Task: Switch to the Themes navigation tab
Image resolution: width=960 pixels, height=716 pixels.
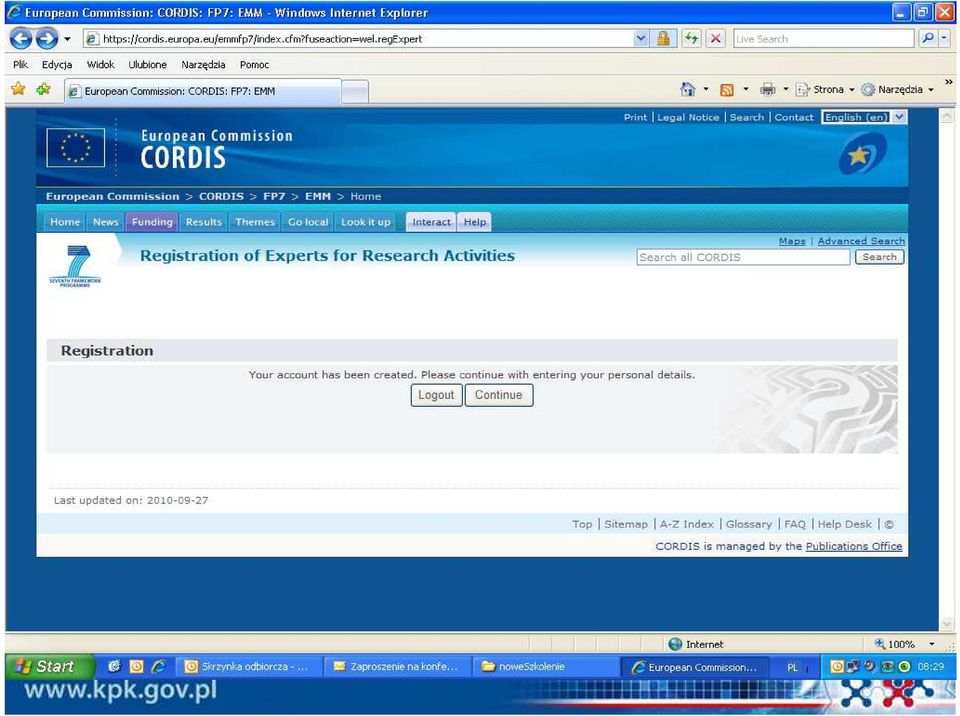Action: click(255, 222)
